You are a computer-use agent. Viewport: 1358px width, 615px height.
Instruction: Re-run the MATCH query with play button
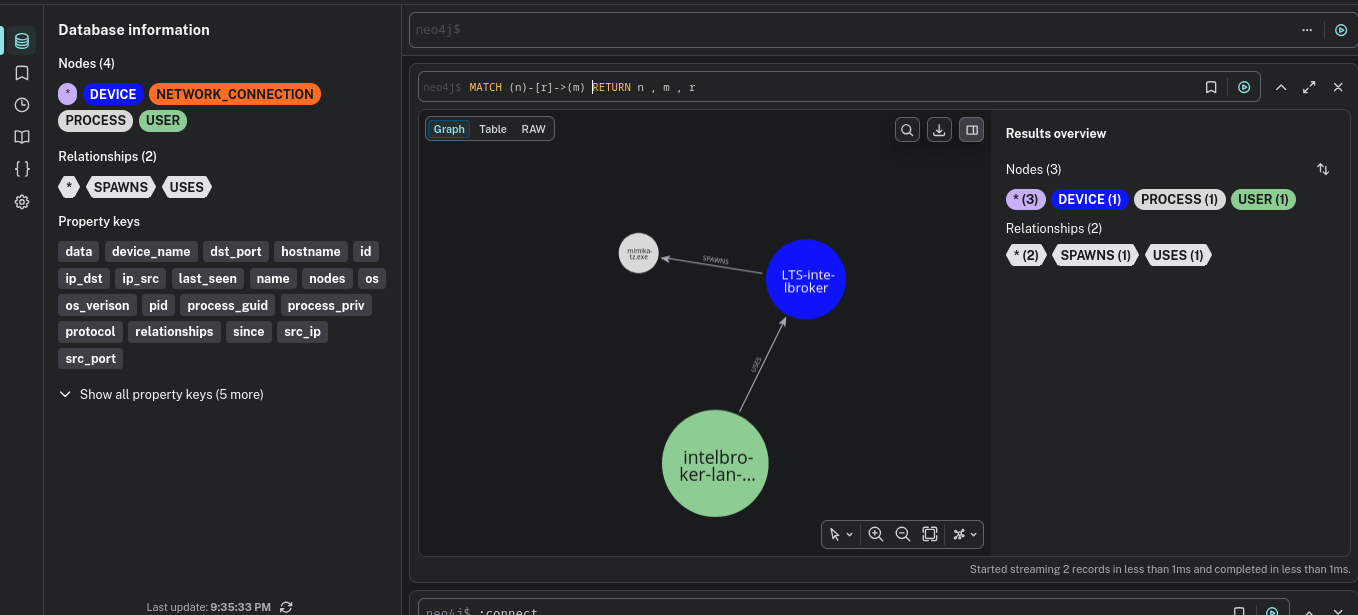point(1244,87)
